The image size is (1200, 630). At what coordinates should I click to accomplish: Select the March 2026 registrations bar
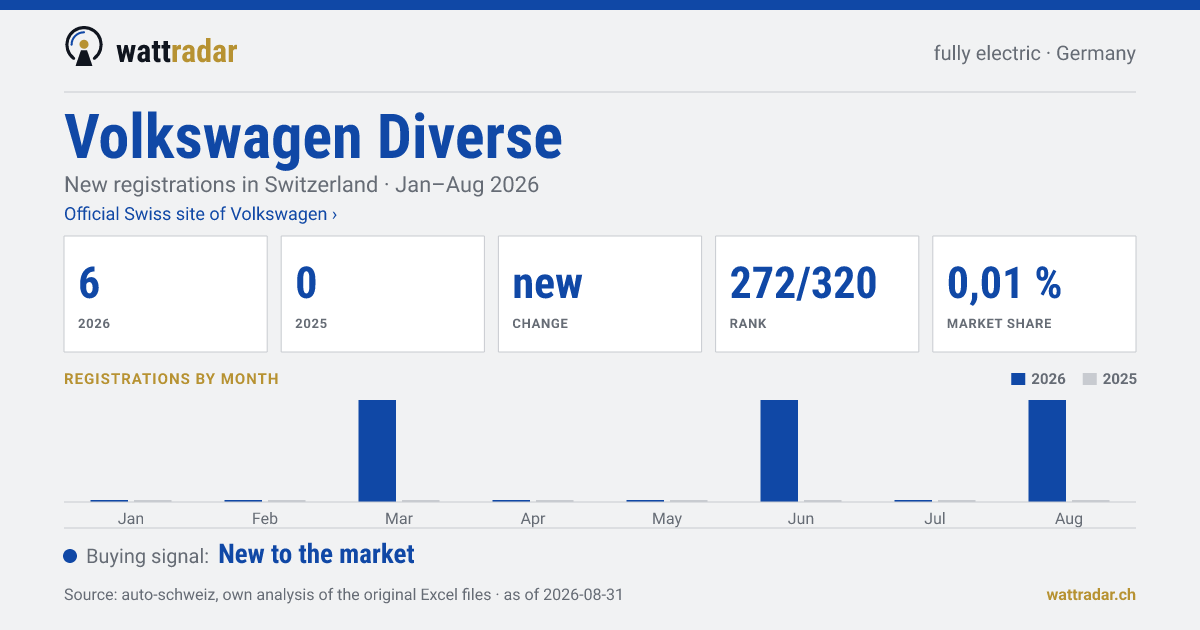click(x=377, y=450)
